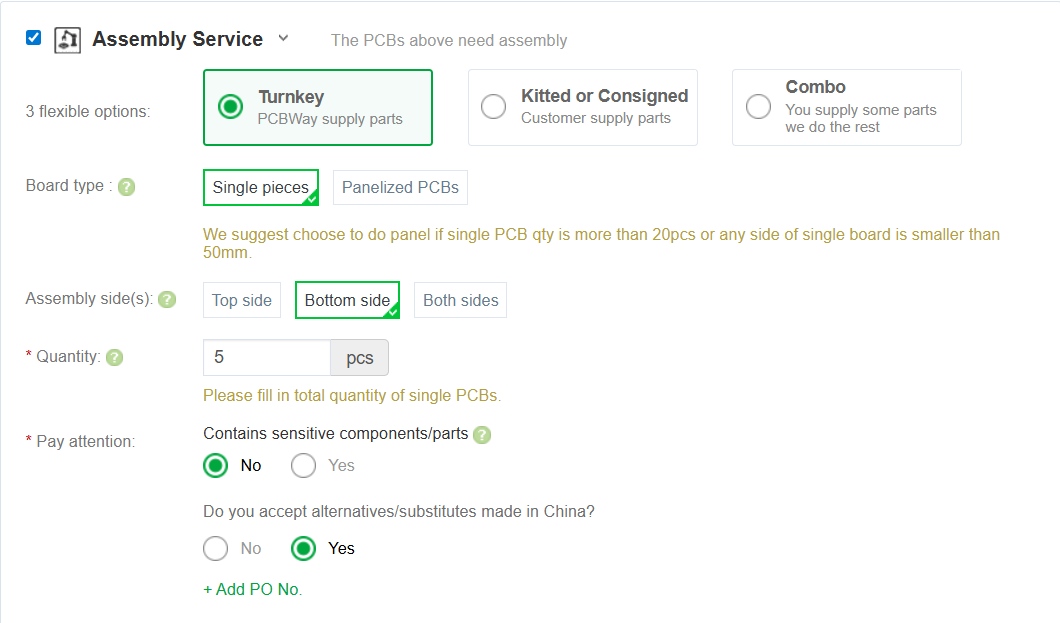
Task: Select Top side for assembly
Action: click(242, 300)
